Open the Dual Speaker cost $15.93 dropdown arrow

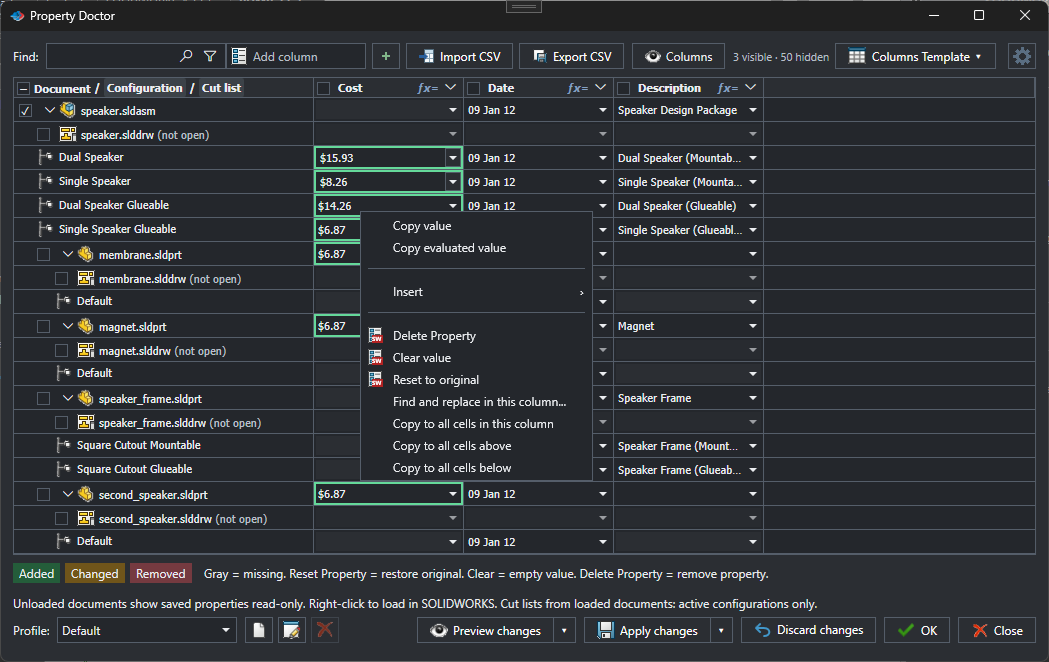(453, 158)
